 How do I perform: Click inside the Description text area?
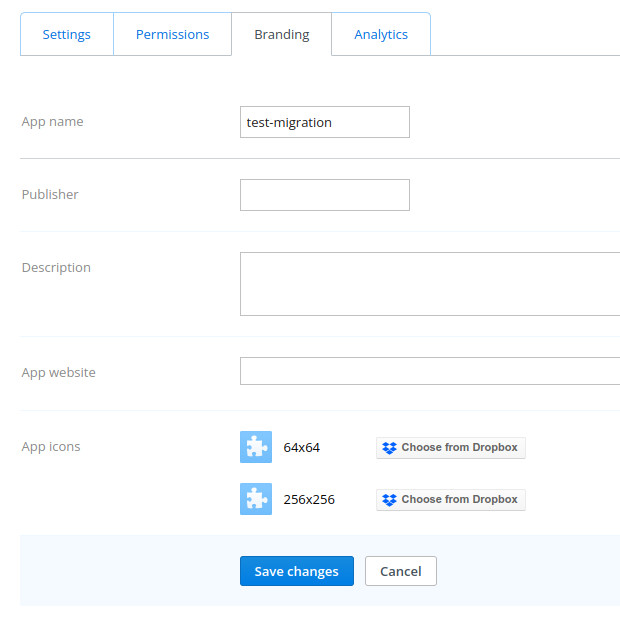[x=430, y=284]
